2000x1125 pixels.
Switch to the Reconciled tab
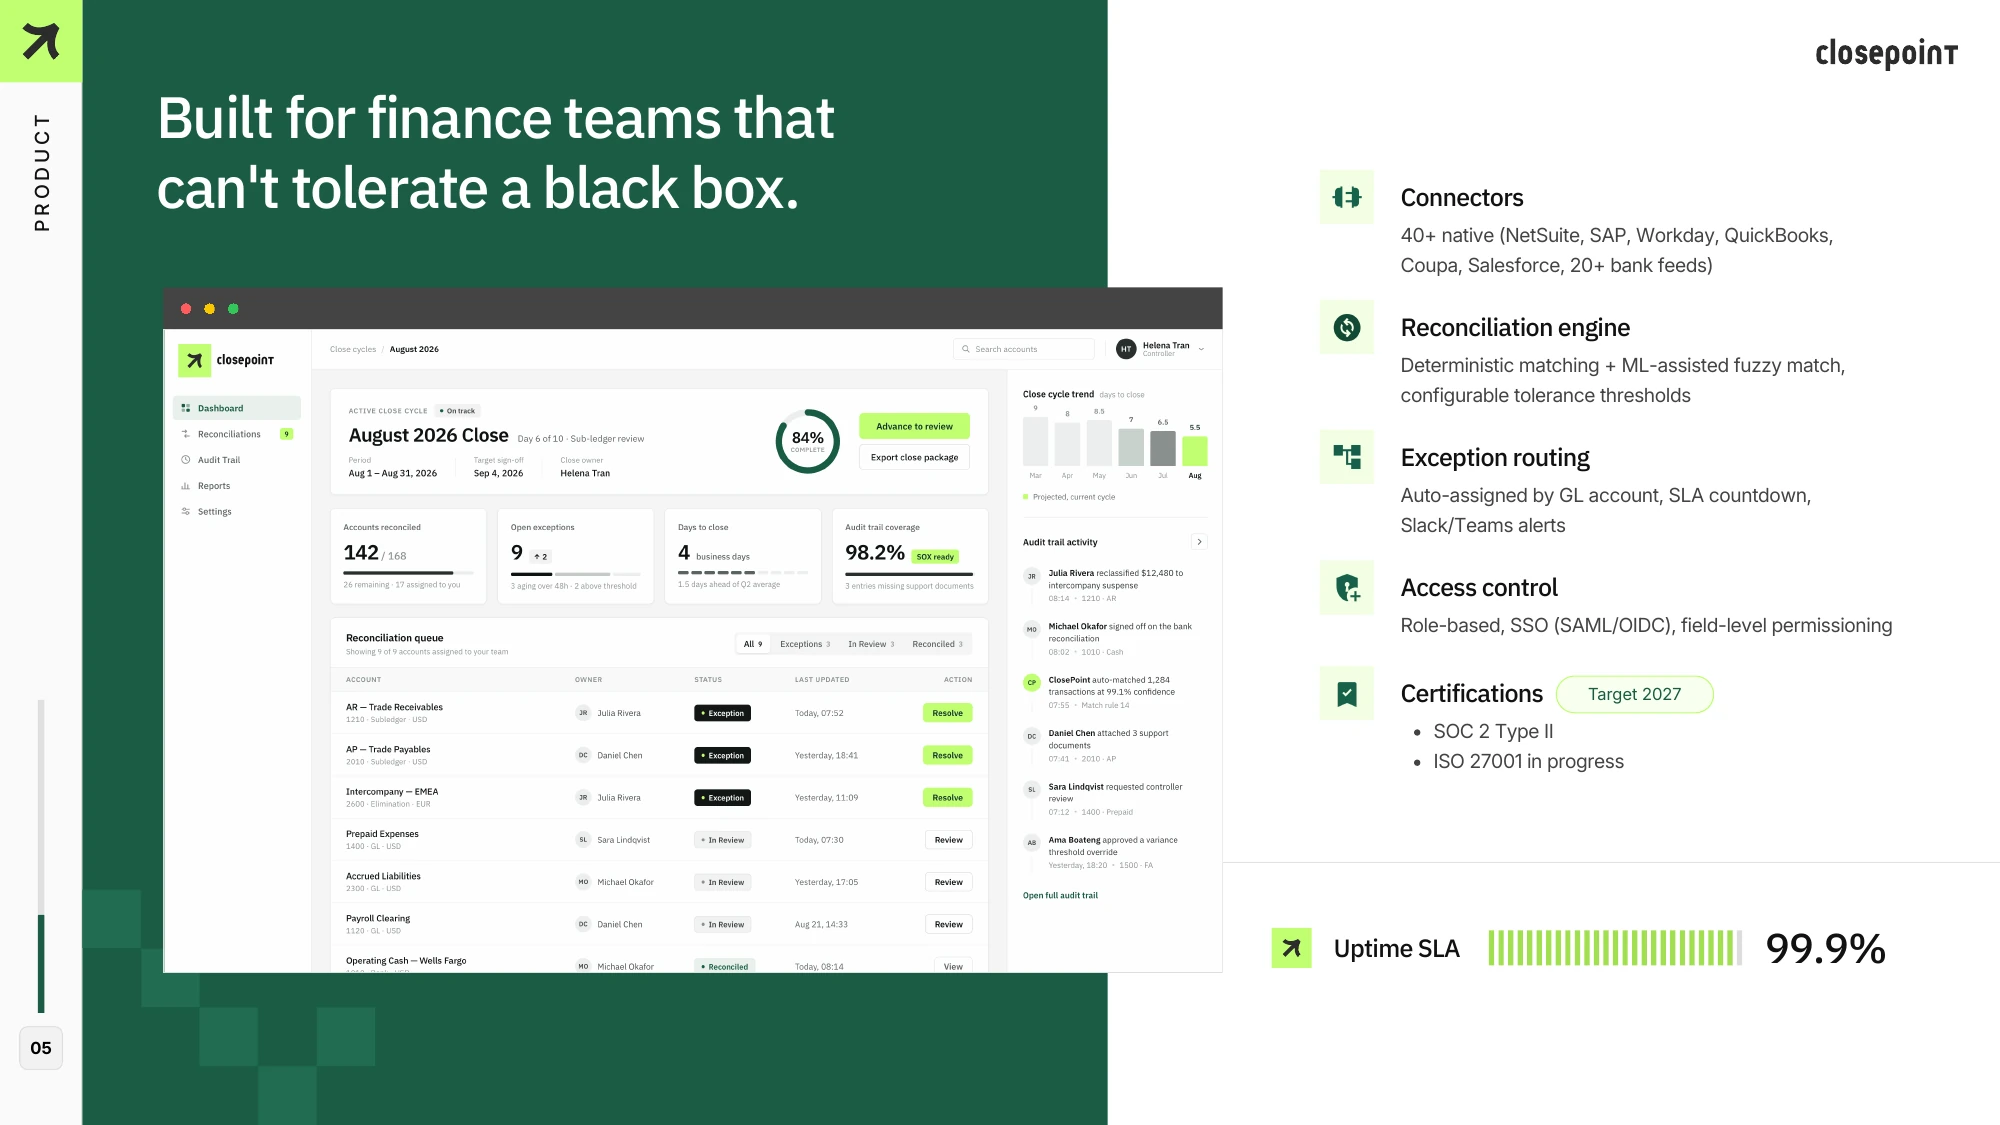click(x=937, y=644)
